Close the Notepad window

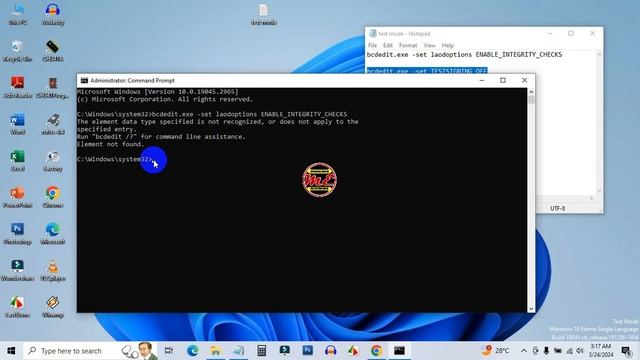(x=592, y=33)
